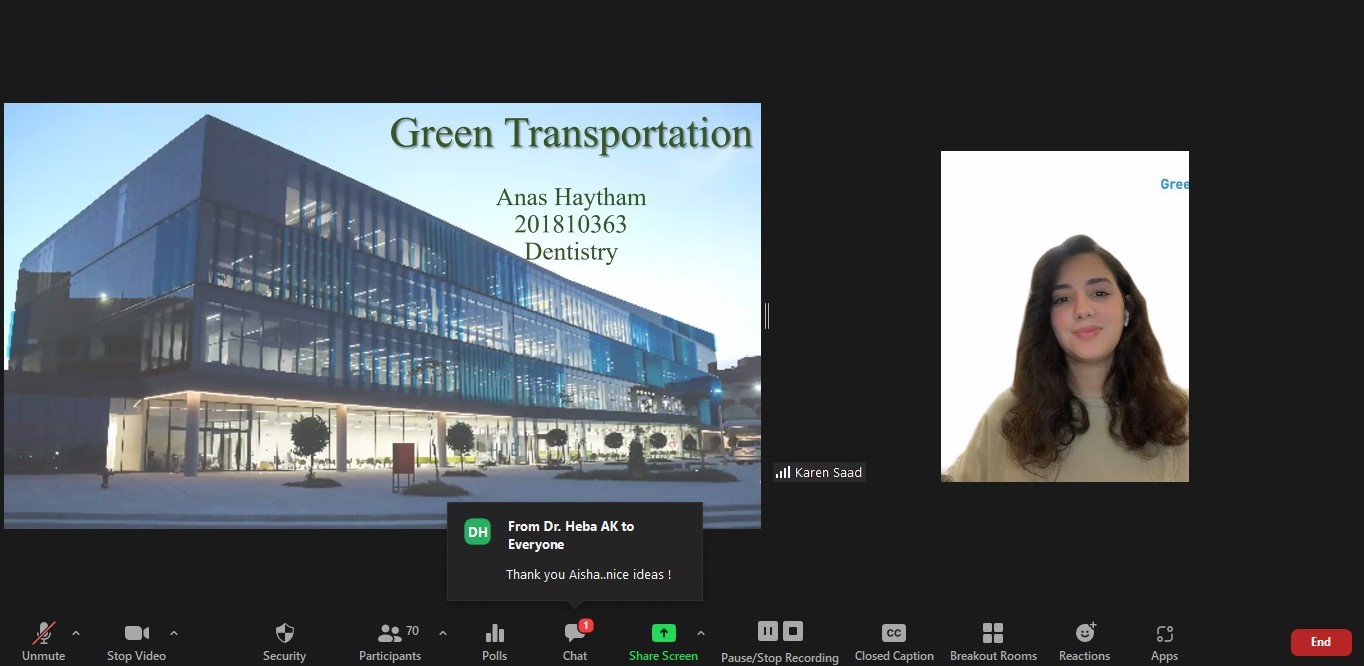The height and width of the screenshot is (666, 1364).
Task: Expand audio options arrow beside Unmute
Action: pos(76,633)
